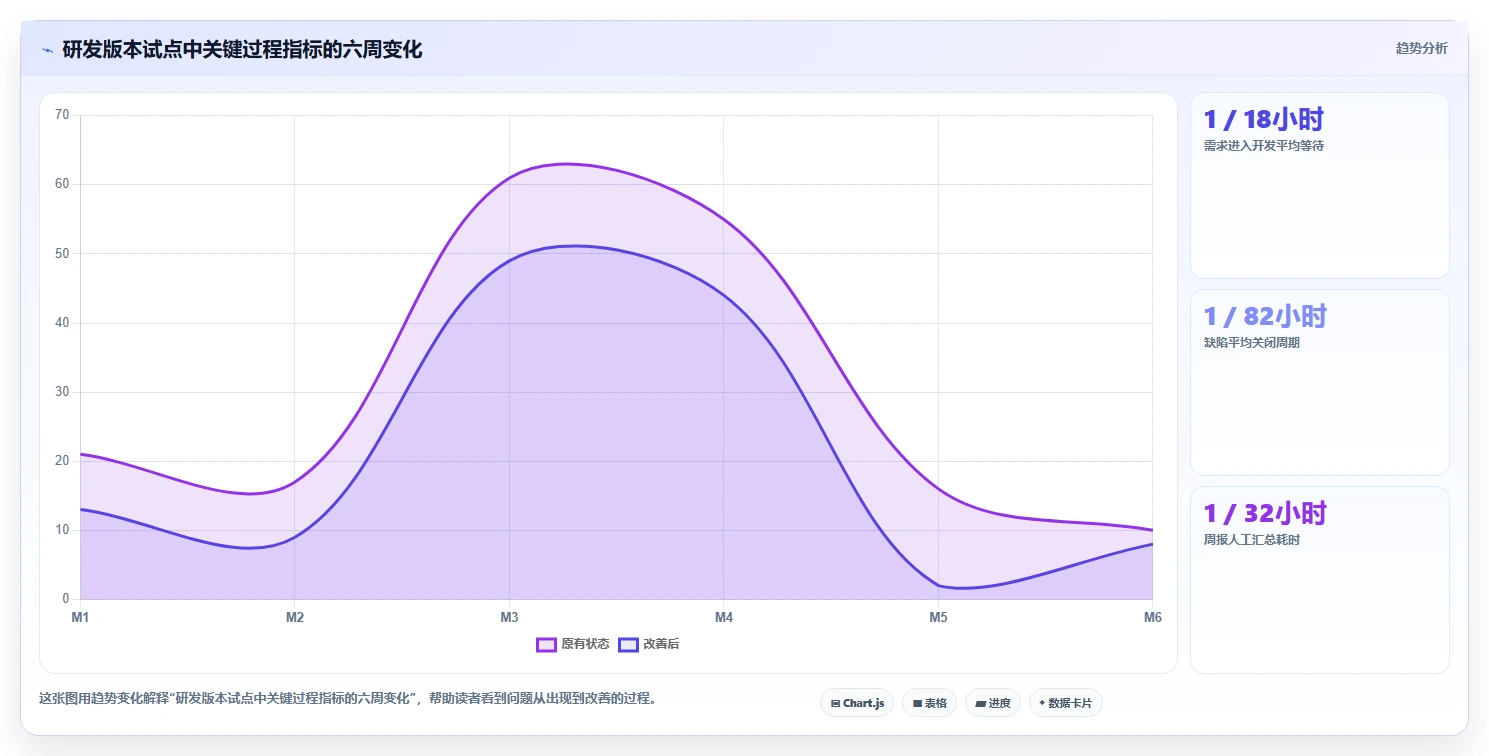1489x756 pixels.
Task: Open the 缺陷平均关闭周期 metric card
Action: pyautogui.click(x=1319, y=382)
